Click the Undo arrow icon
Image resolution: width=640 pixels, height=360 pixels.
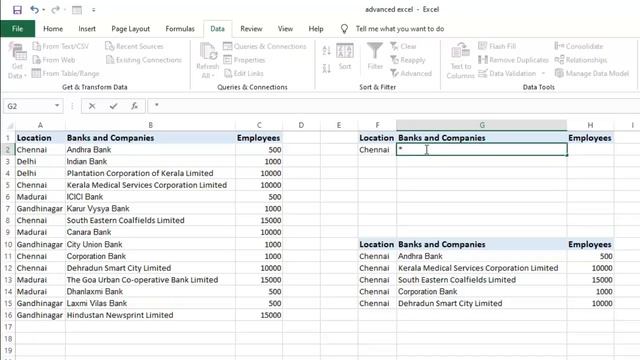click(34, 9)
